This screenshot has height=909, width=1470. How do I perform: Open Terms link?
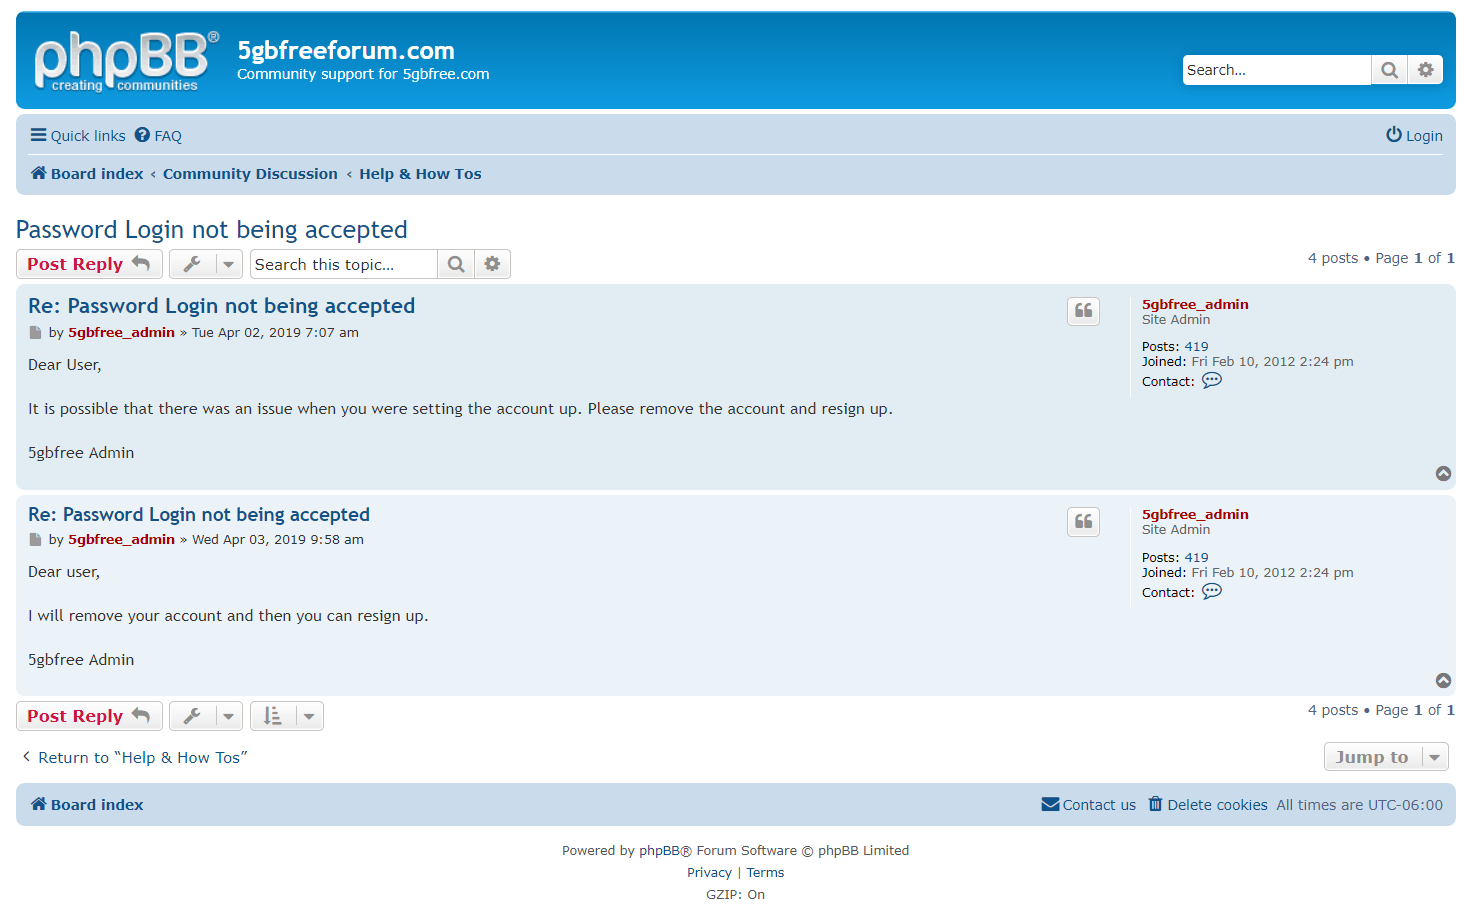[x=765, y=873]
